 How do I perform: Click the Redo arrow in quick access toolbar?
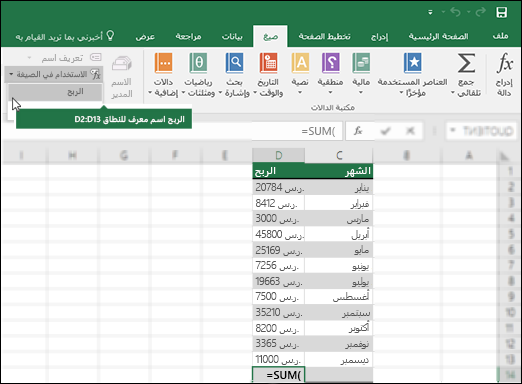(x=480, y=12)
